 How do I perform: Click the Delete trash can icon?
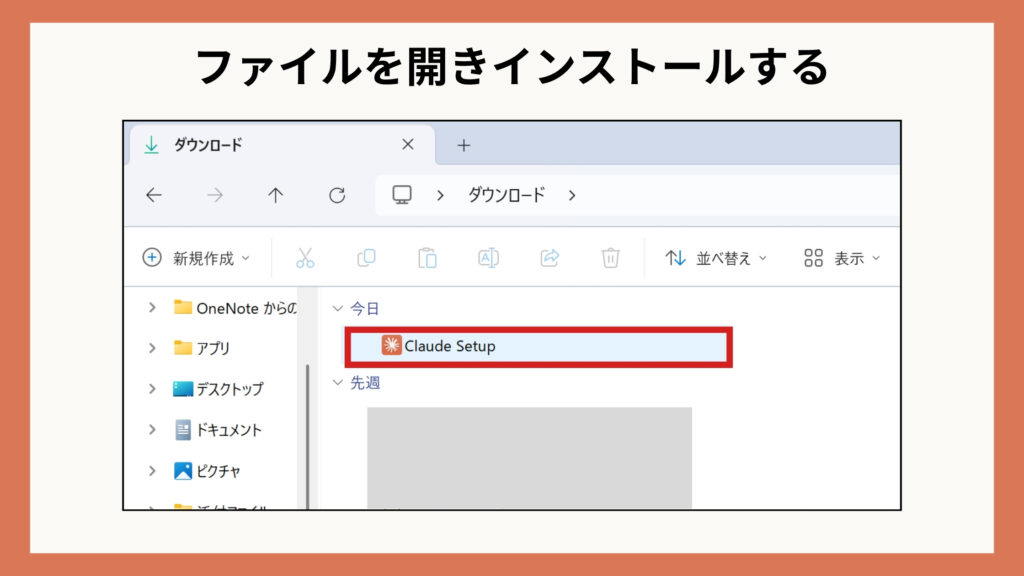[611, 258]
